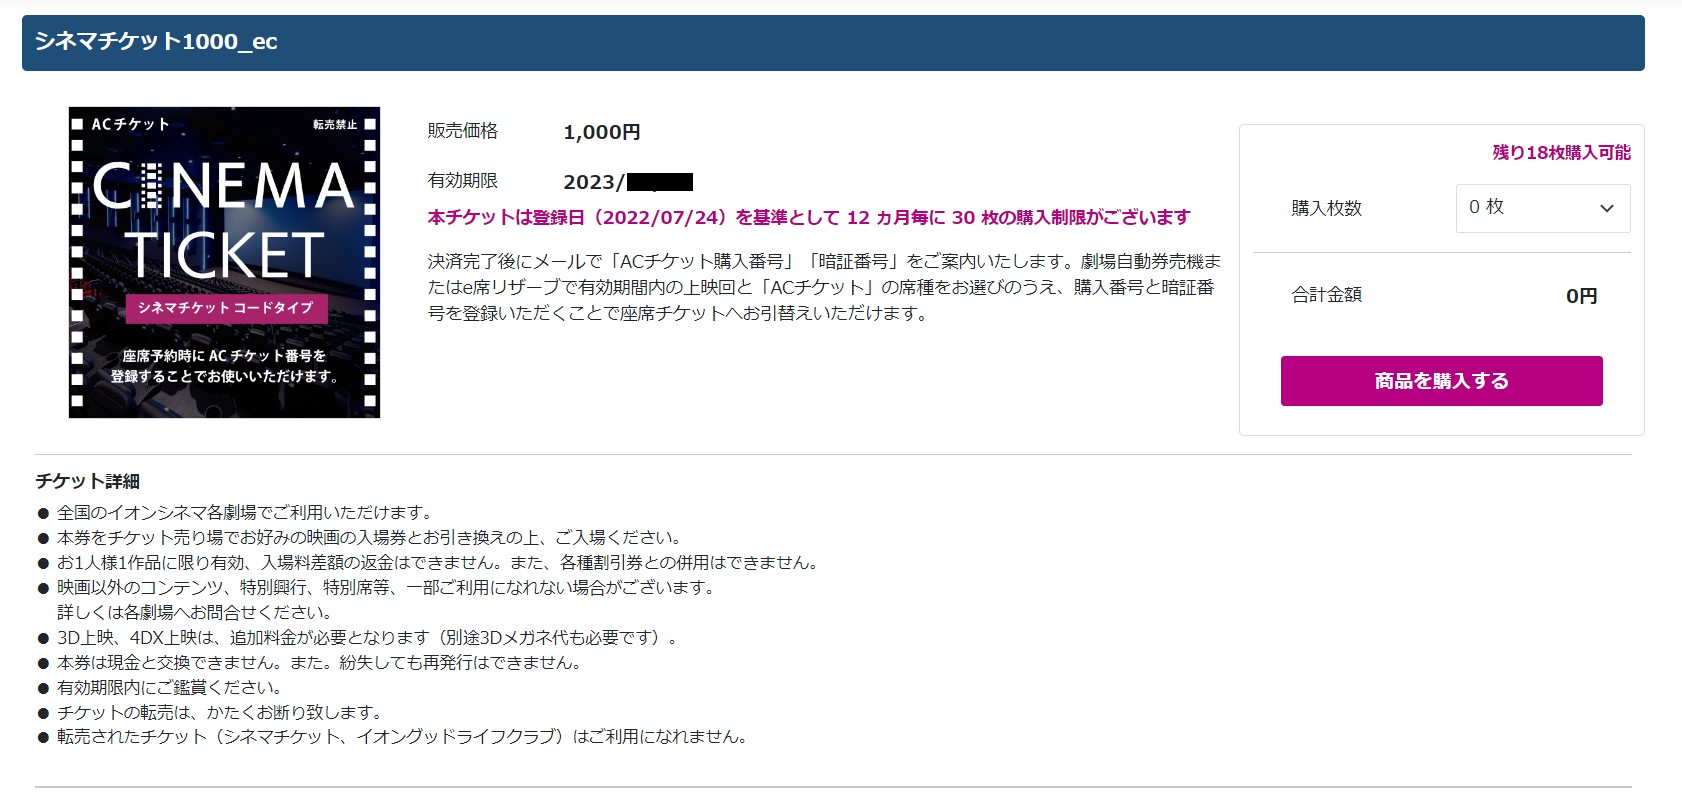
Task: Click the 商品を購入する purchase button
Action: point(1441,381)
